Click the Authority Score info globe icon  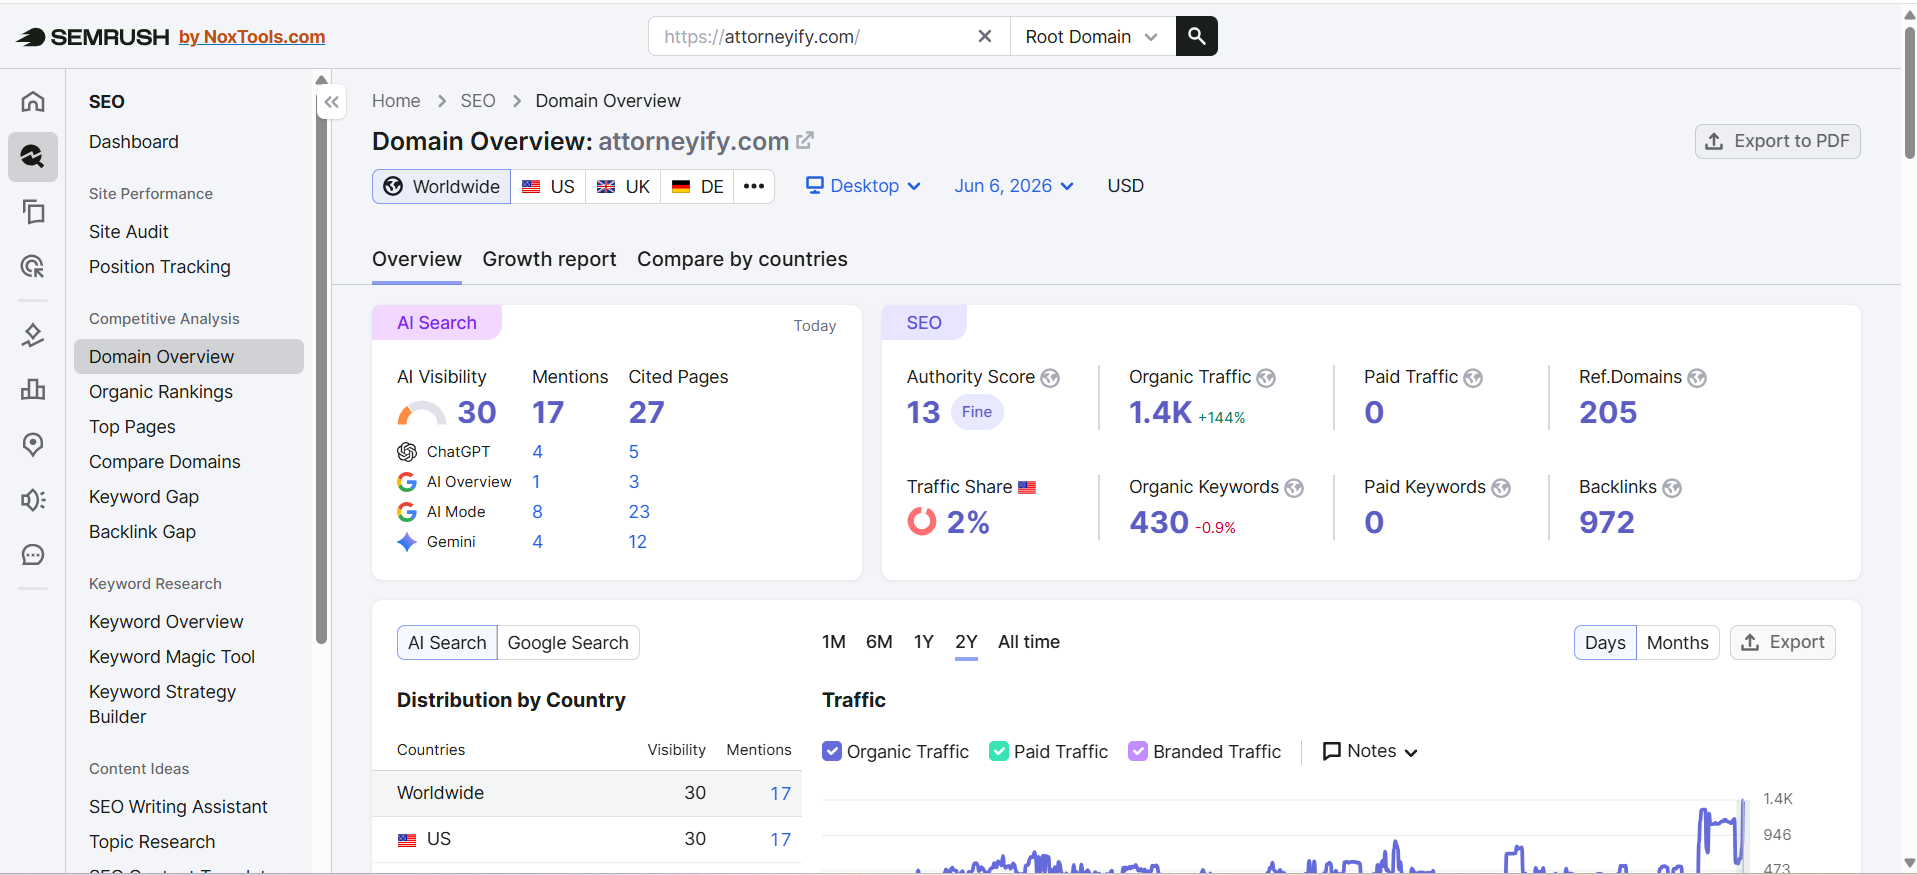(x=1050, y=378)
